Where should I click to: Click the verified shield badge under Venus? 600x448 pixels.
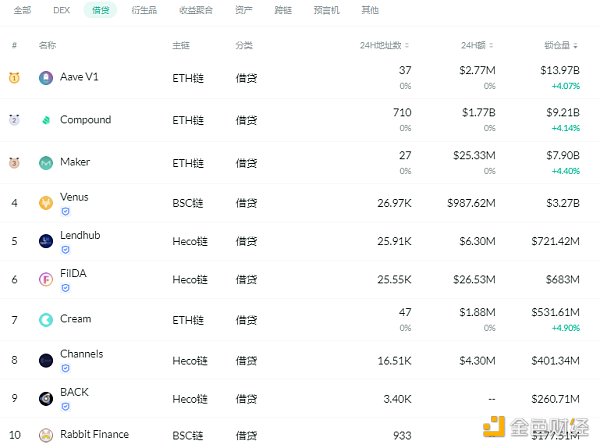coord(65,211)
